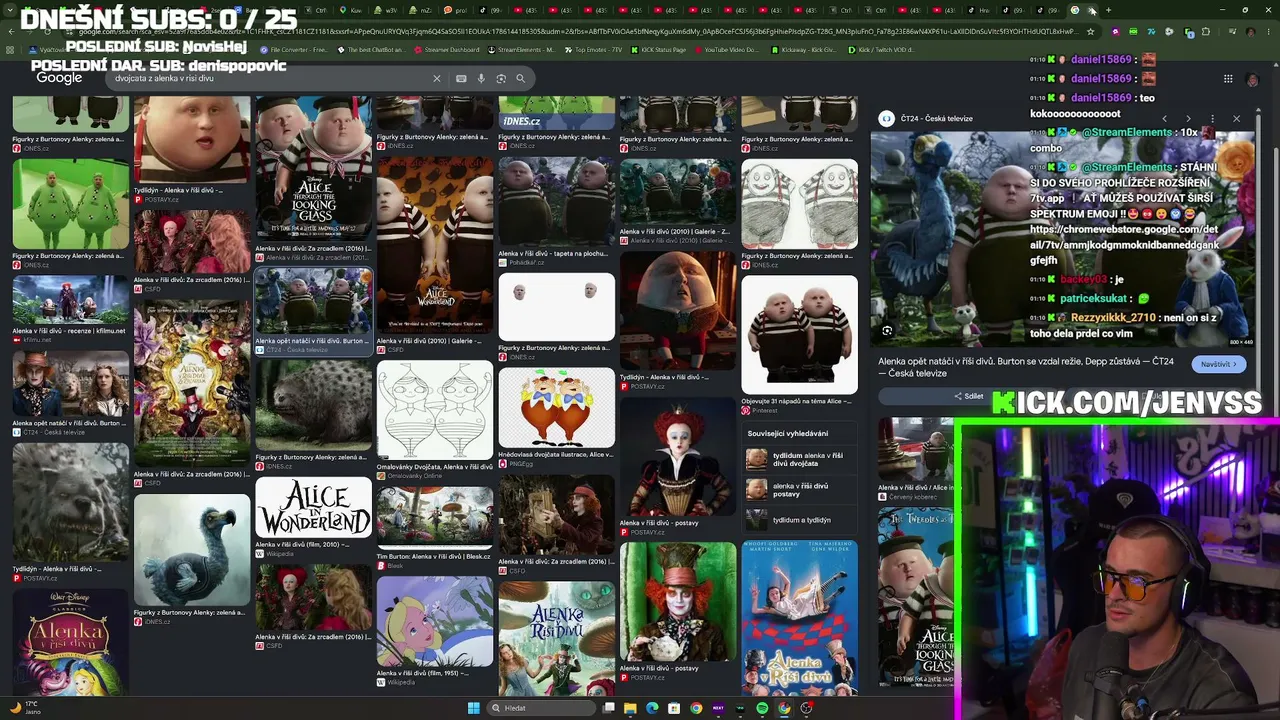
Task: Select related search 'alenka v říši divů postavy'
Action: tap(799, 490)
